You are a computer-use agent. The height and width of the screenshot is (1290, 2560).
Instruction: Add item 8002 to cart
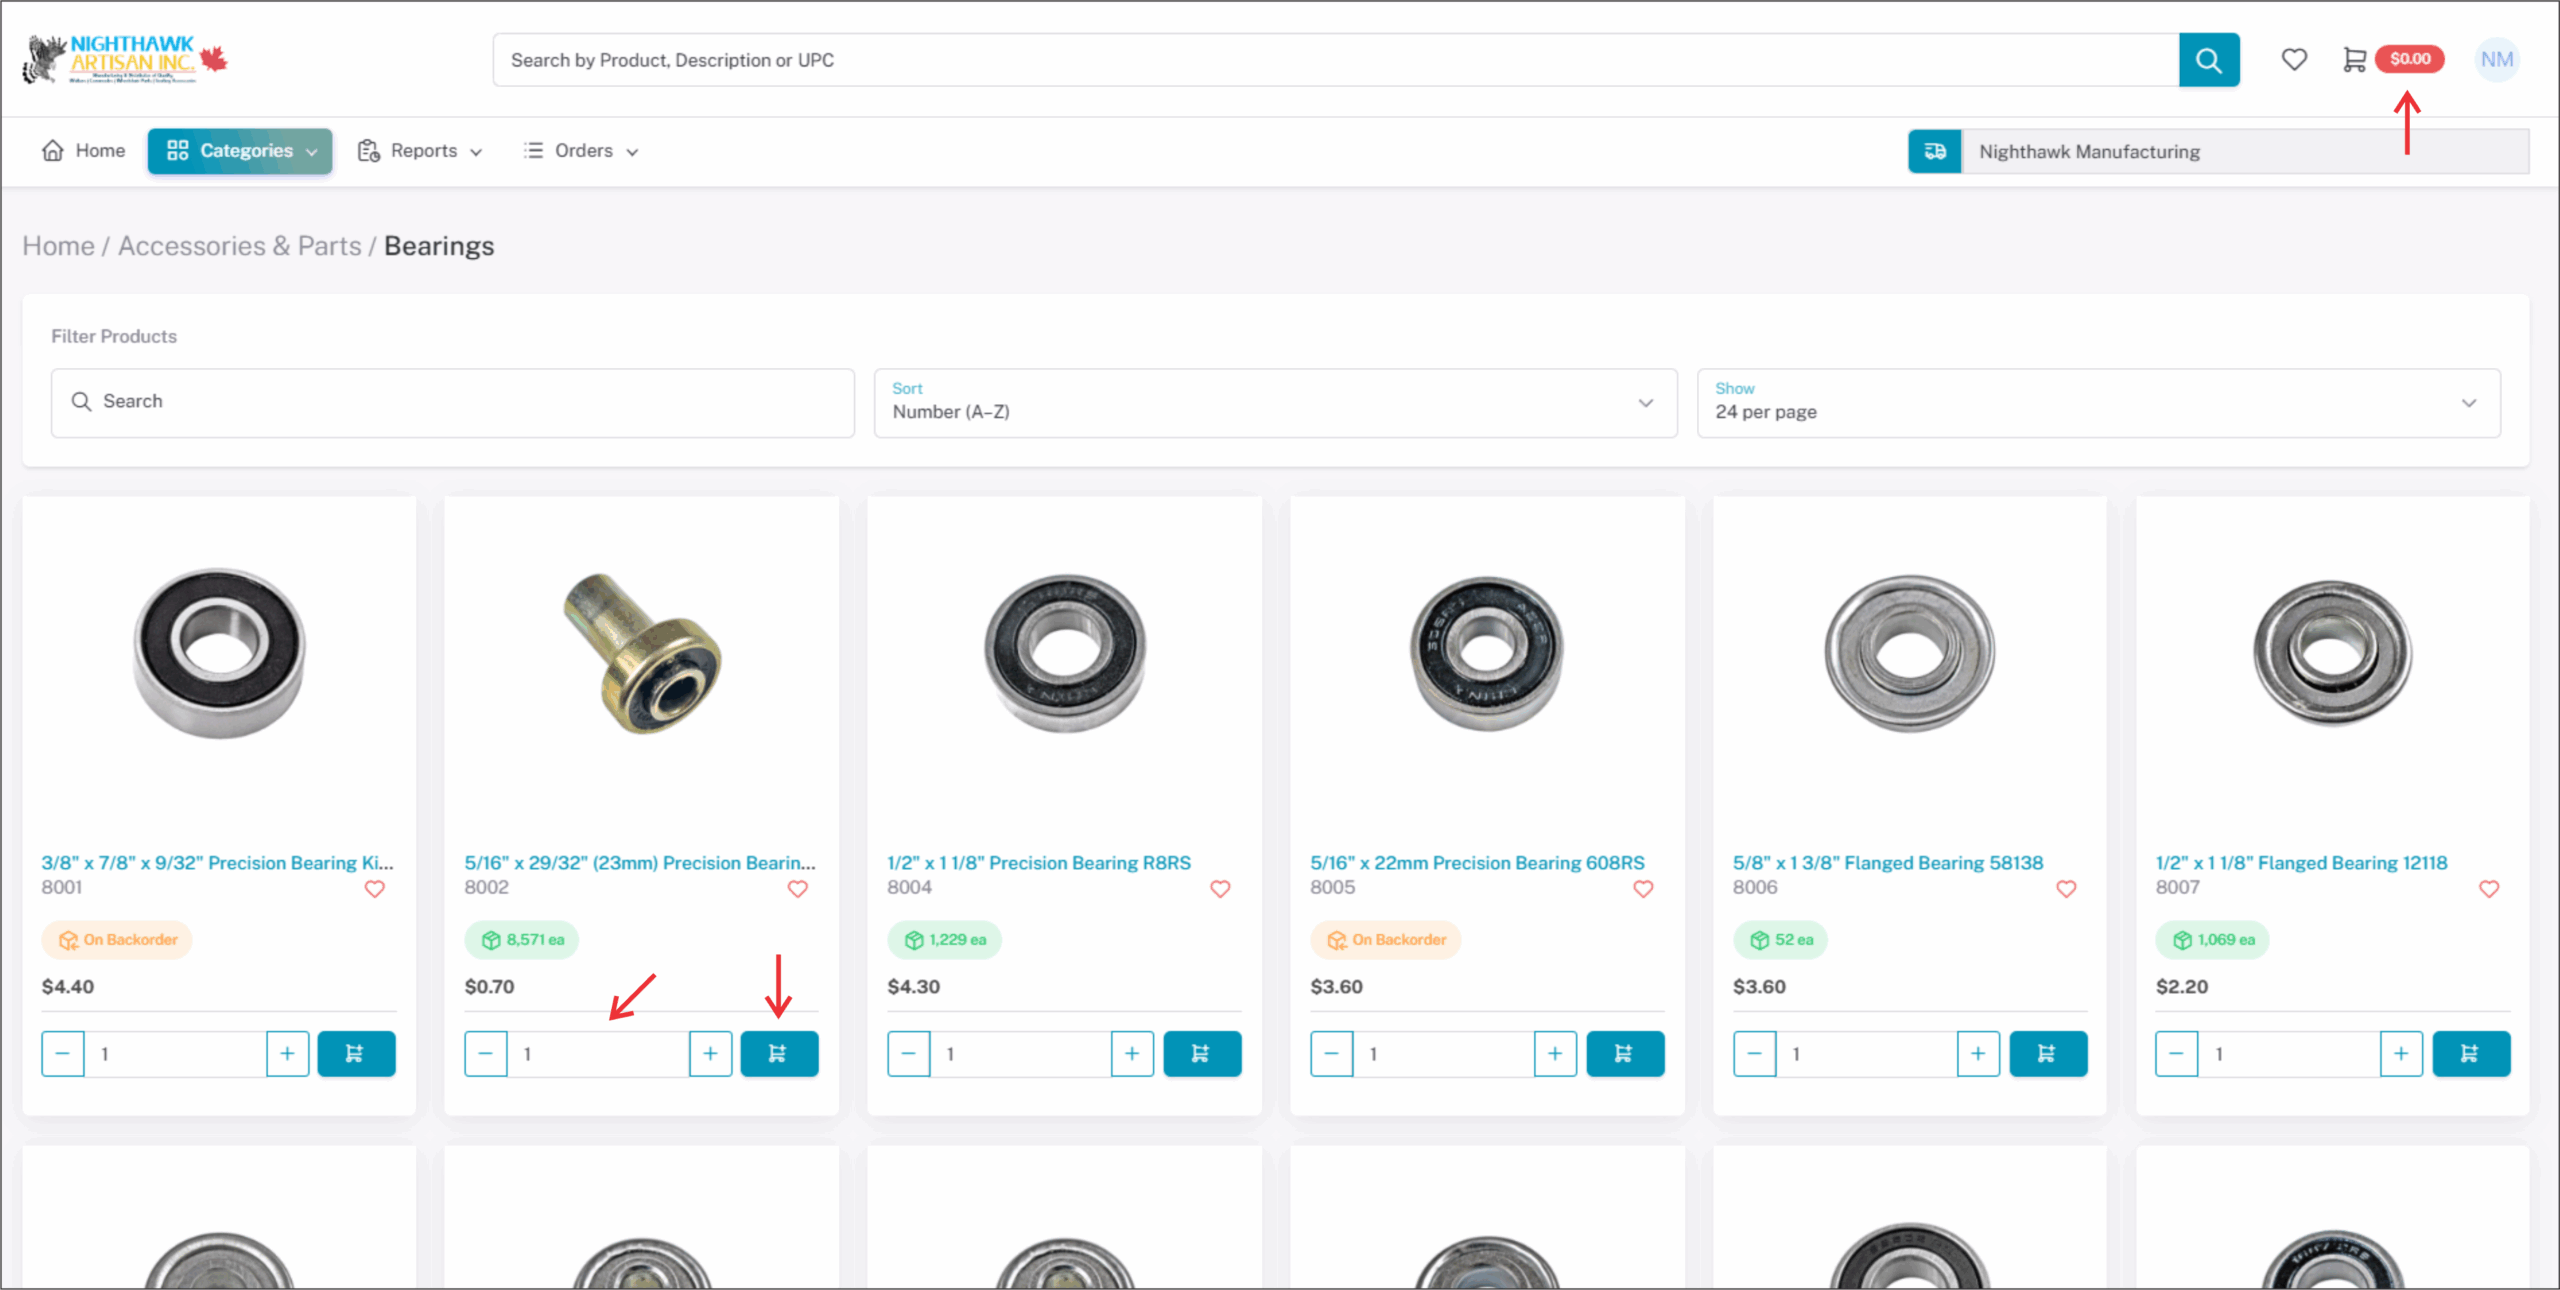[x=779, y=1053]
